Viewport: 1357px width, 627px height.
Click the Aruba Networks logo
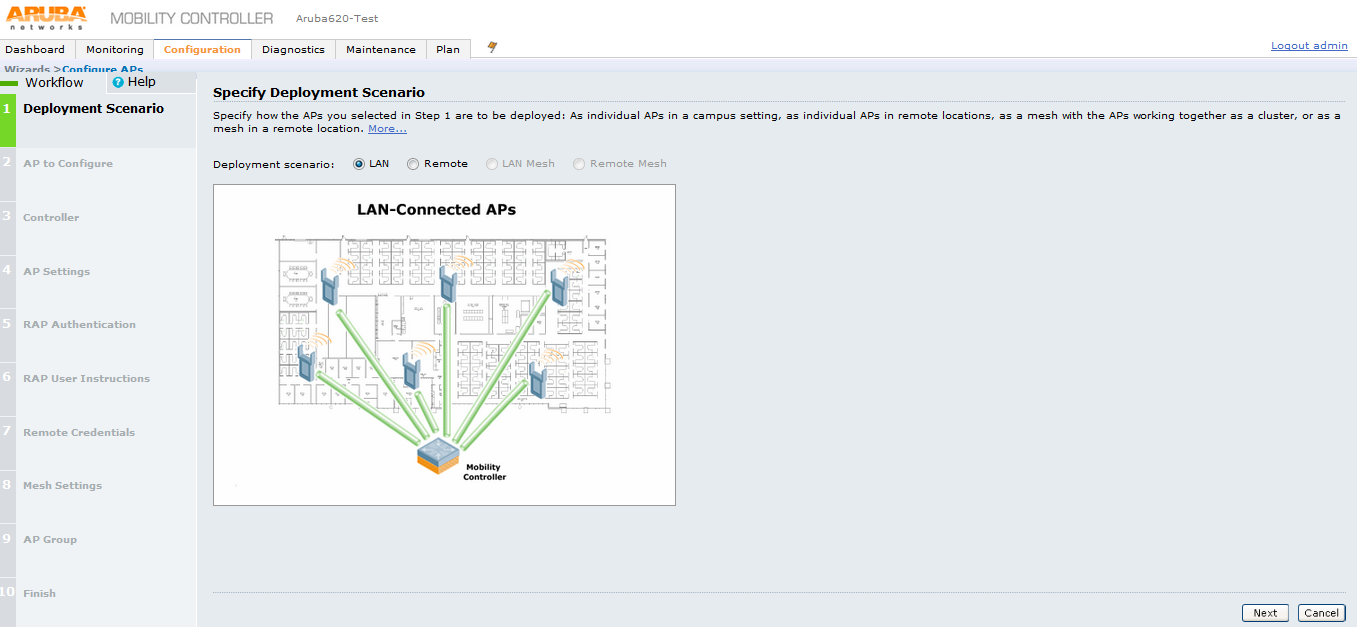point(47,17)
